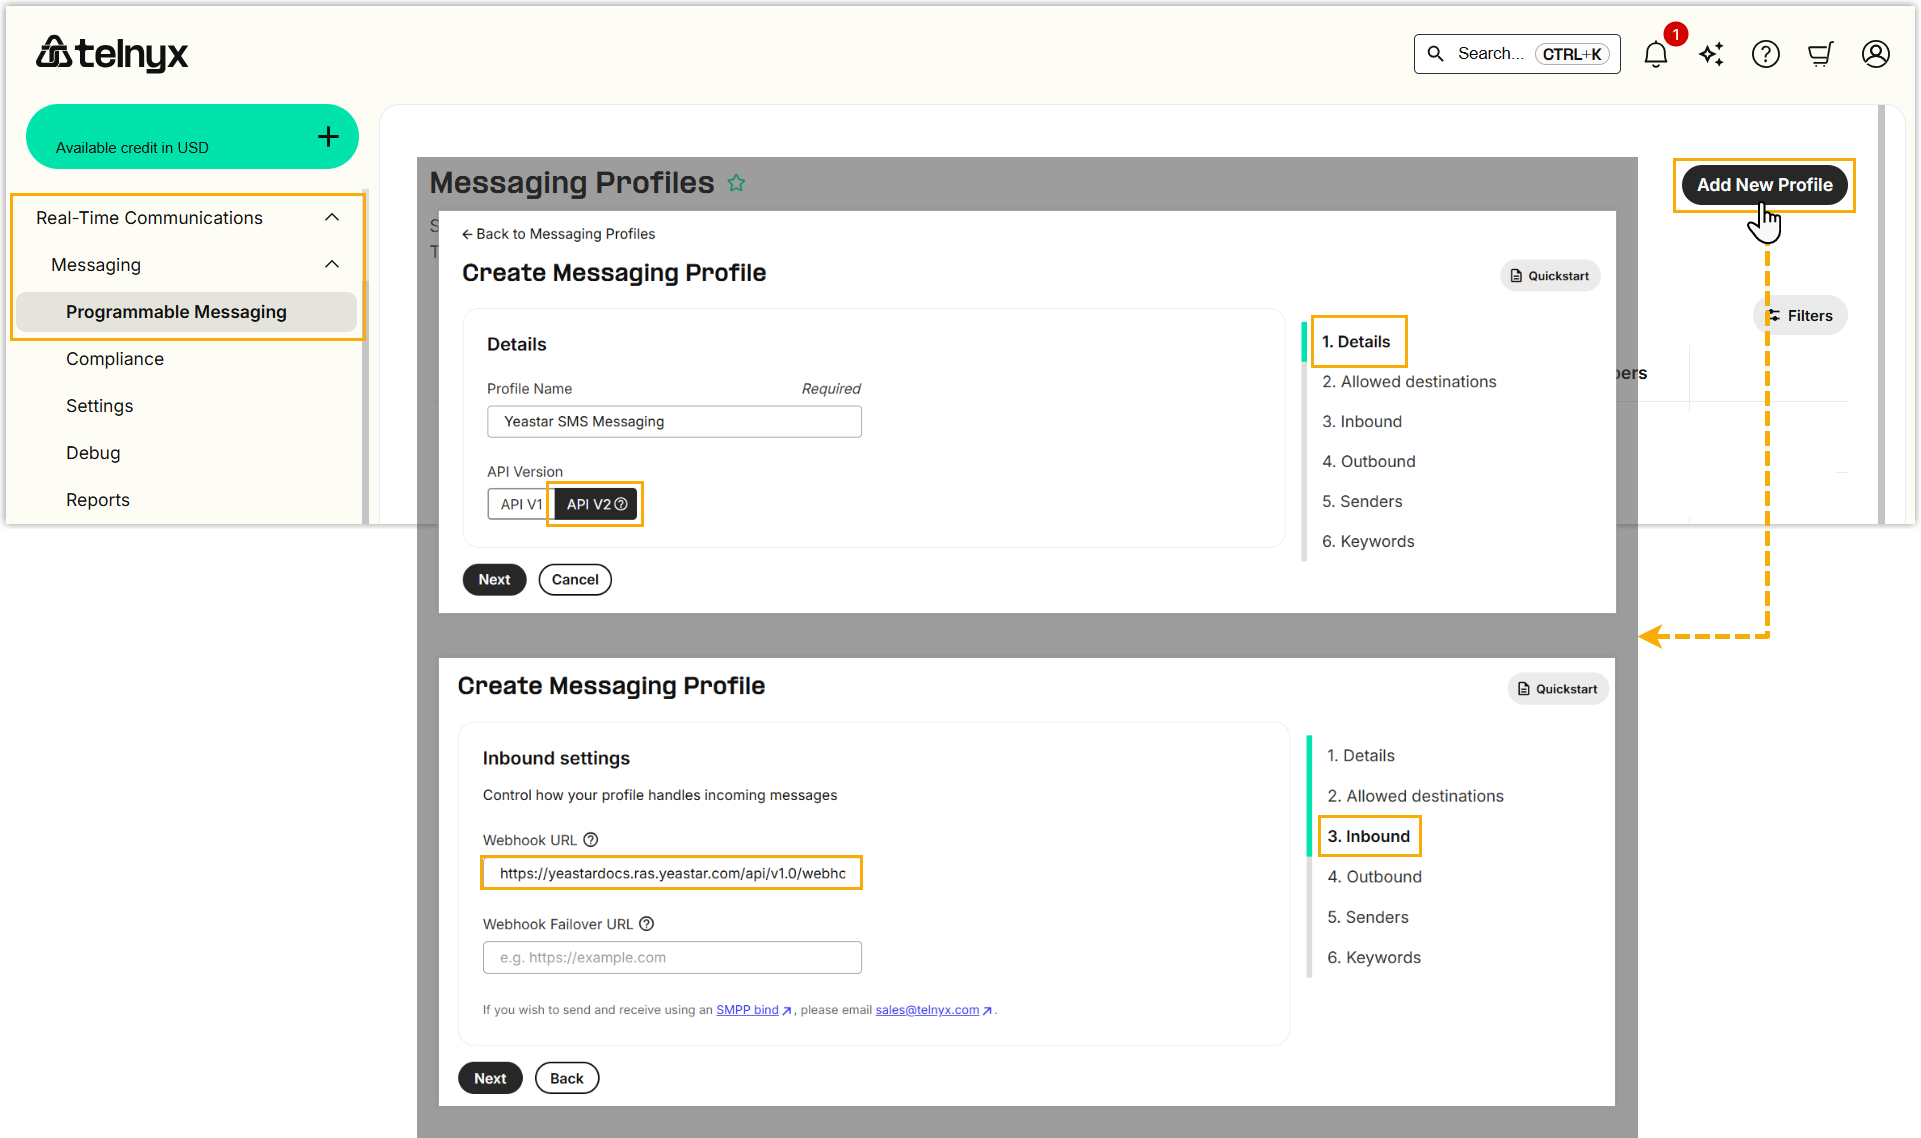
Task: Click Add New Profile button
Action: click(x=1764, y=185)
